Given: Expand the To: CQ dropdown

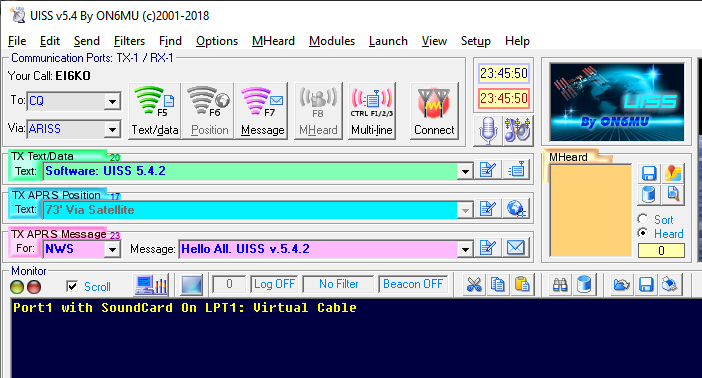Looking at the screenshot, I should (x=112, y=102).
